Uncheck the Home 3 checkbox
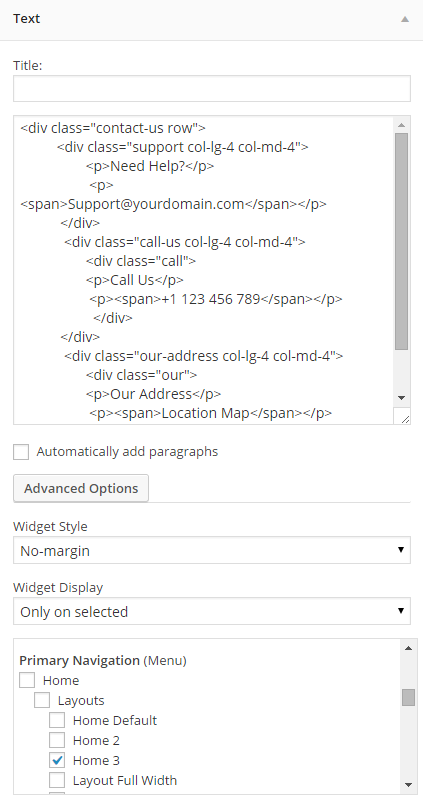 tap(57, 760)
